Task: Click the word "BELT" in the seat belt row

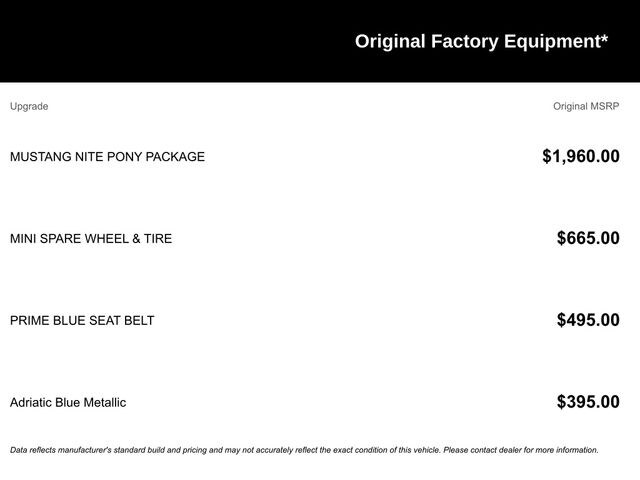Action: coord(138,321)
